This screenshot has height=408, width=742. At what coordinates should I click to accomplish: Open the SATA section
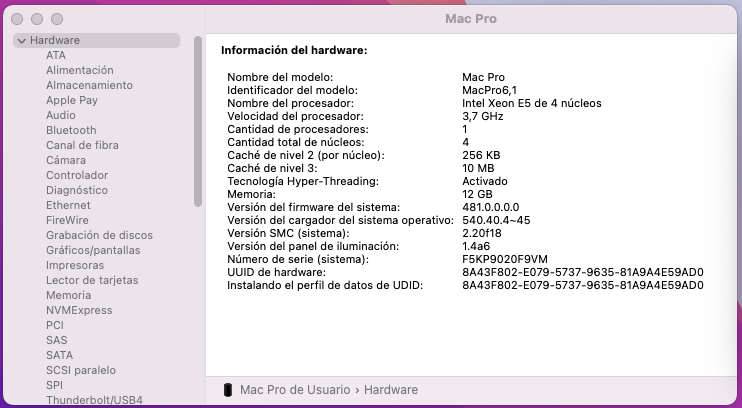(x=60, y=355)
